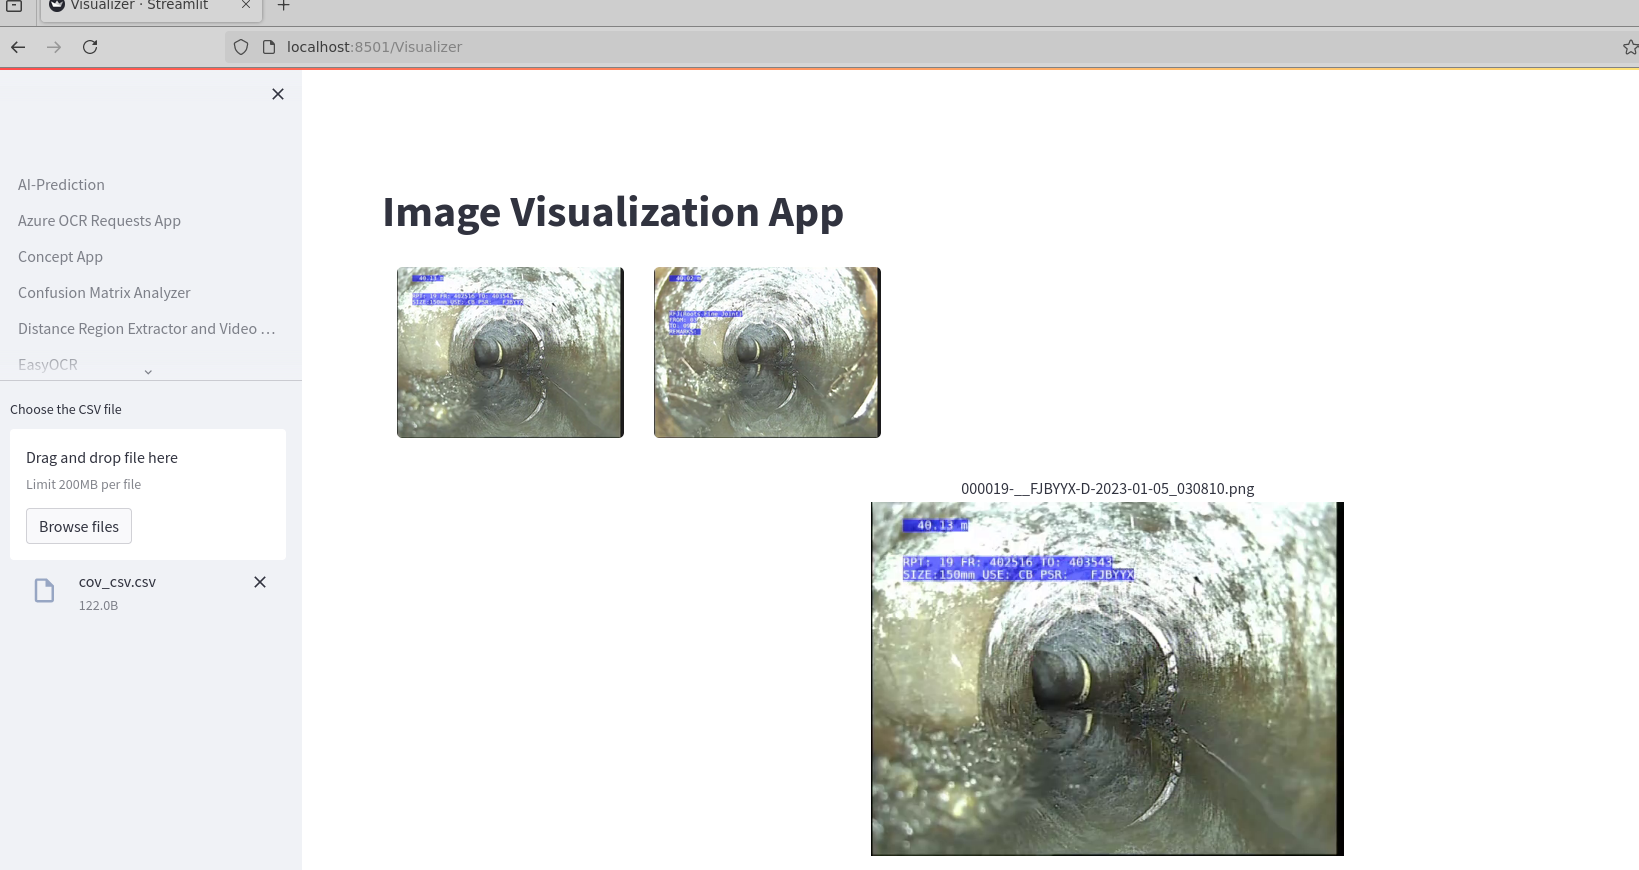Go back in browser history
The image size is (1639, 870).
click(18, 47)
